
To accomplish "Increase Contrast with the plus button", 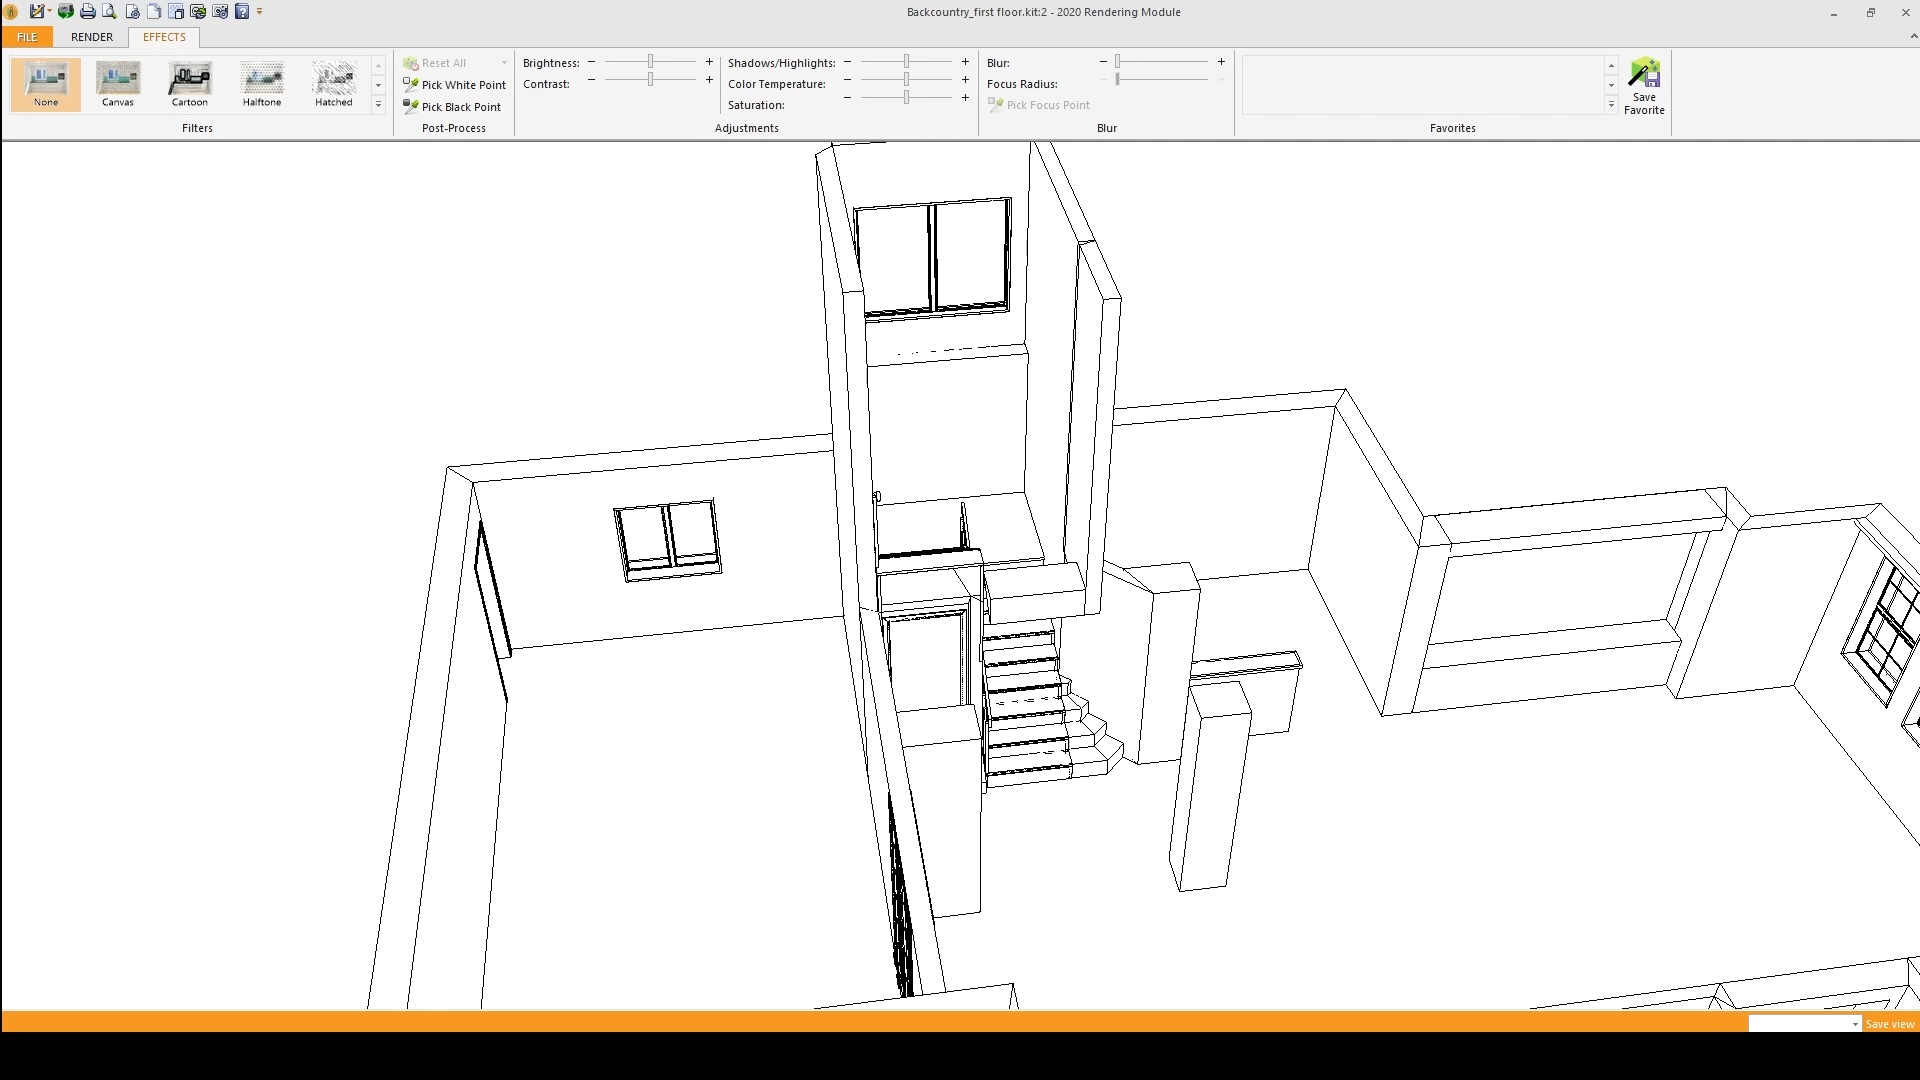I will (709, 80).
